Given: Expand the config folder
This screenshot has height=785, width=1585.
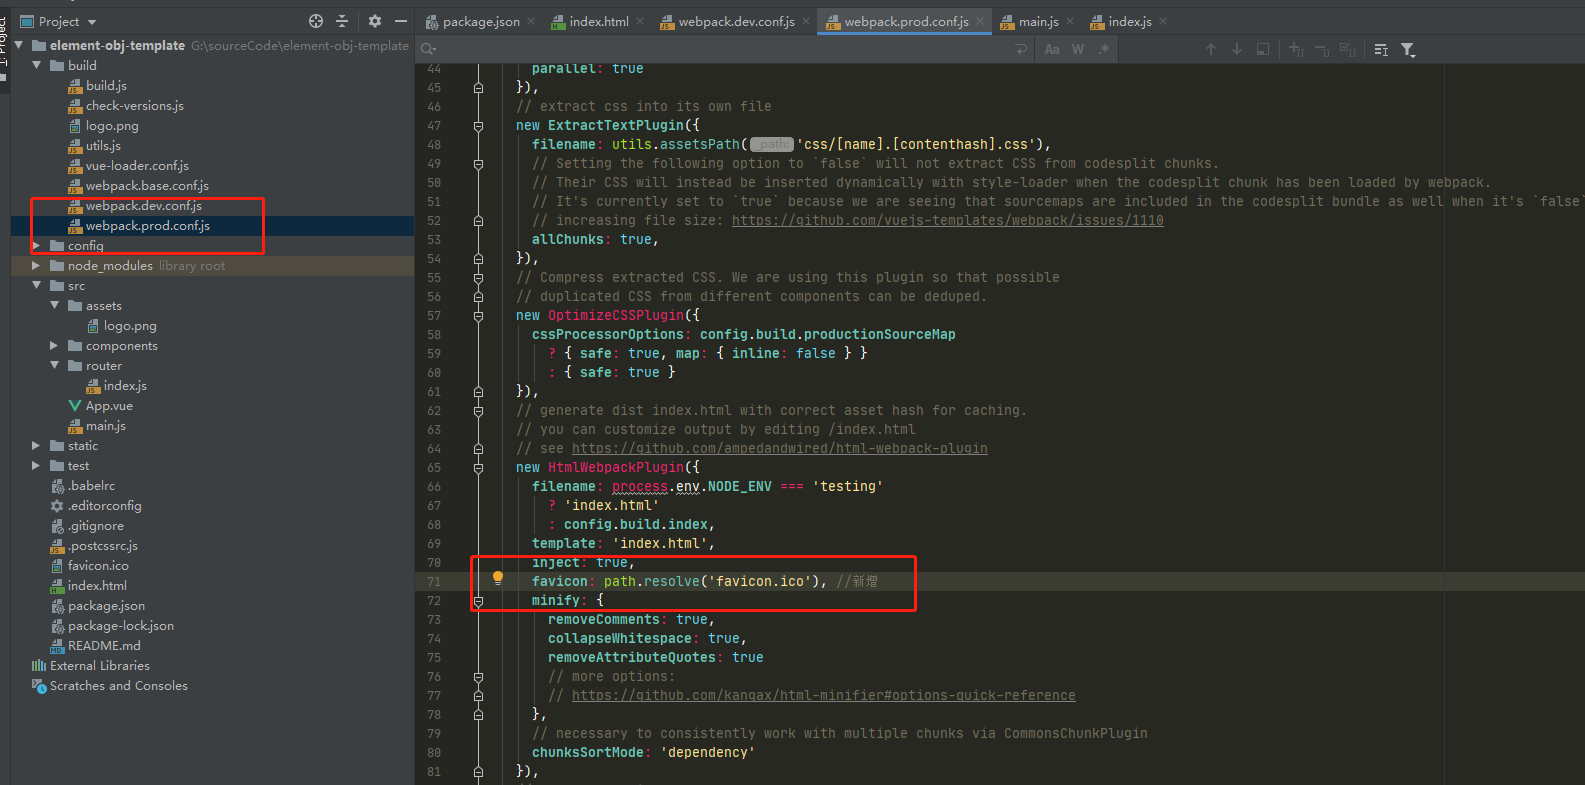Looking at the screenshot, I should coord(37,245).
